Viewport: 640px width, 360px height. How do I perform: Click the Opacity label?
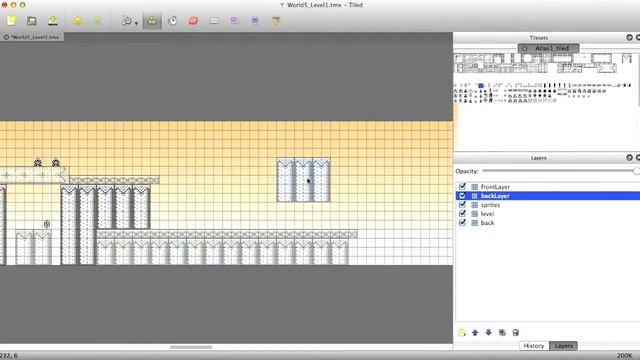tap(467, 171)
